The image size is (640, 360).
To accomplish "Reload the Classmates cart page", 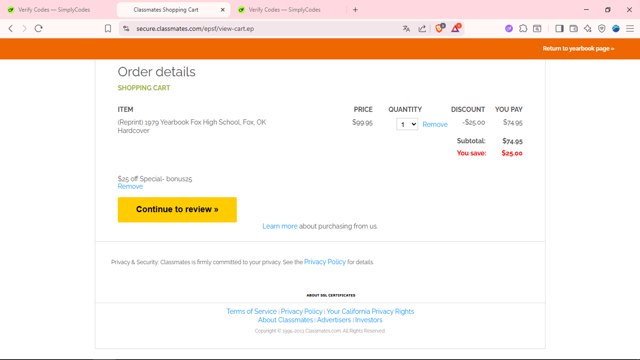I will click(38, 29).
